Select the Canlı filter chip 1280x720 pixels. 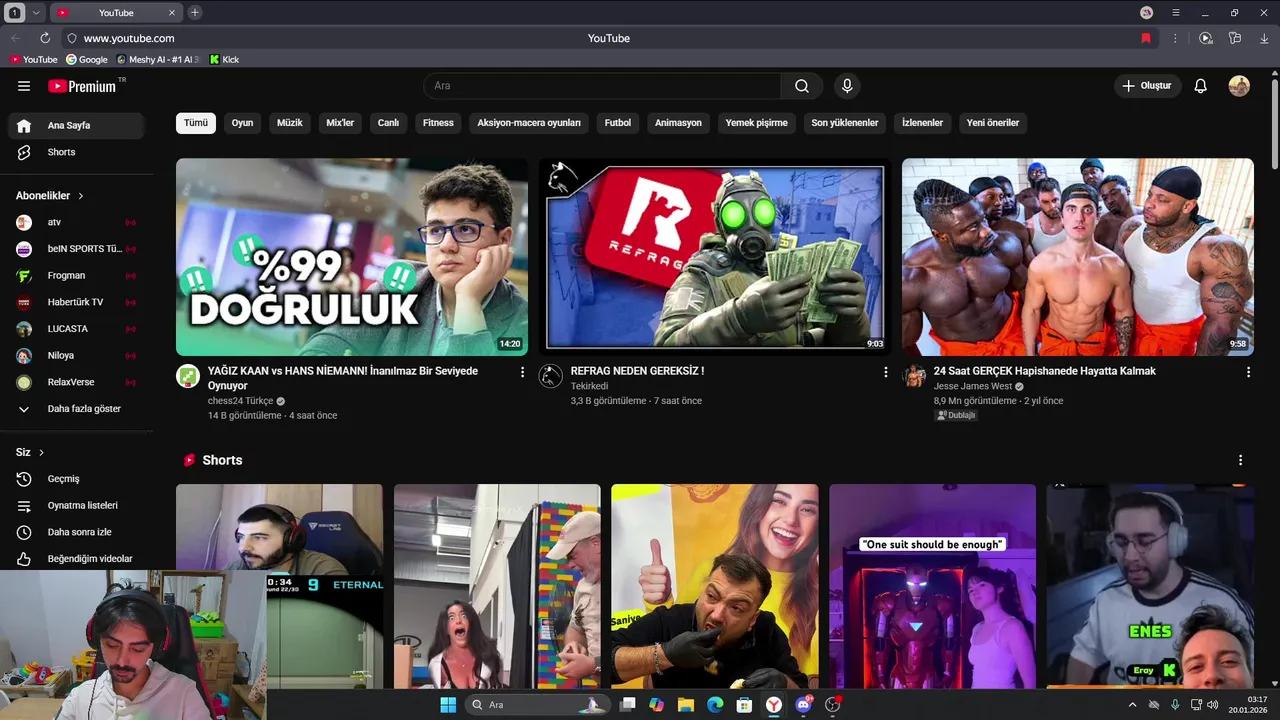pyautogui.click(x=388, y=123)
